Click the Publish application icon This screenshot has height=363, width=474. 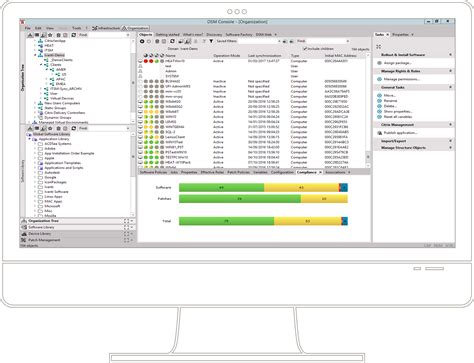tap(379, 133)
